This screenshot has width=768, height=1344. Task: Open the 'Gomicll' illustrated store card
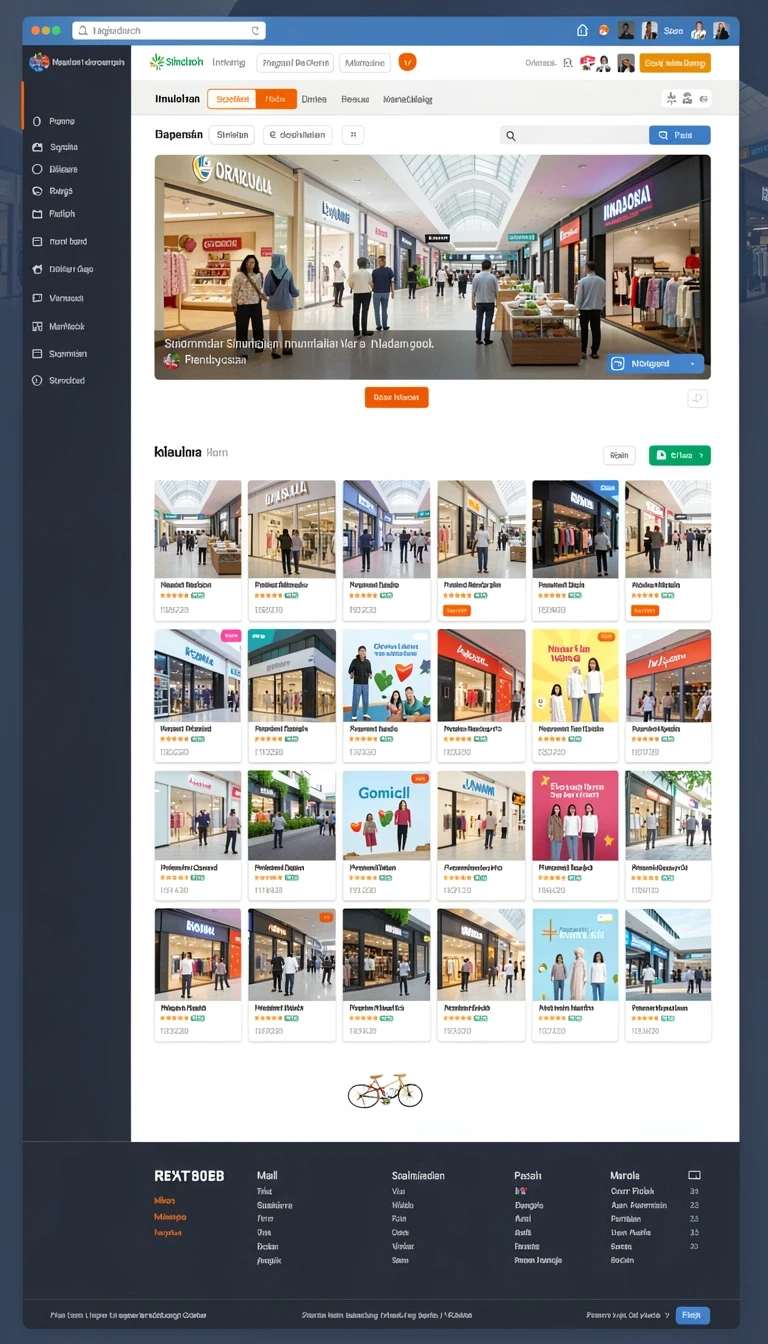[x=386, y=835]
